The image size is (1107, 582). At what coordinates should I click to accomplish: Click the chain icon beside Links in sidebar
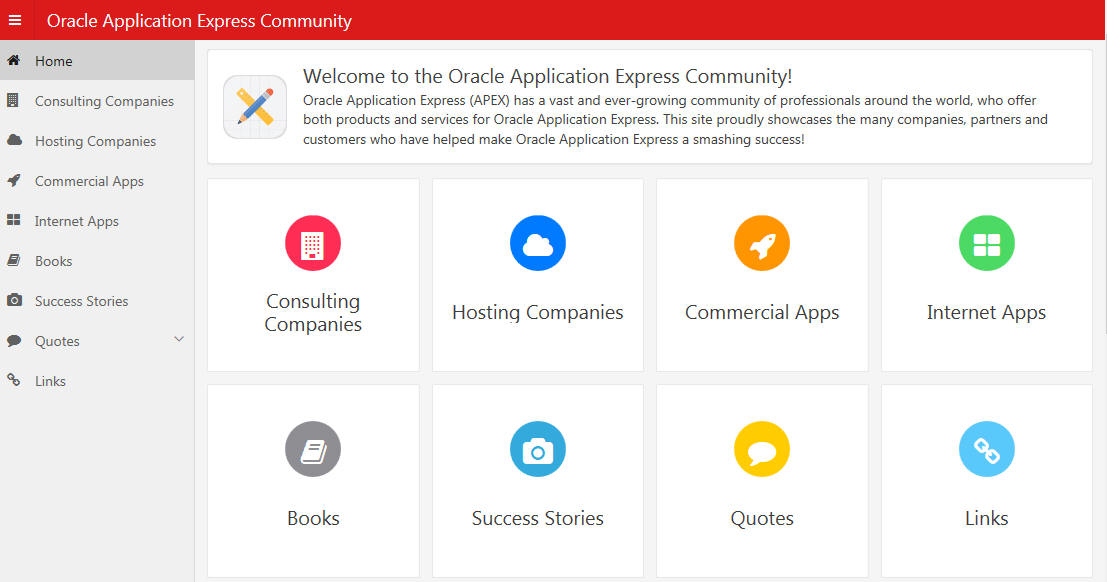tap(13, 380)
